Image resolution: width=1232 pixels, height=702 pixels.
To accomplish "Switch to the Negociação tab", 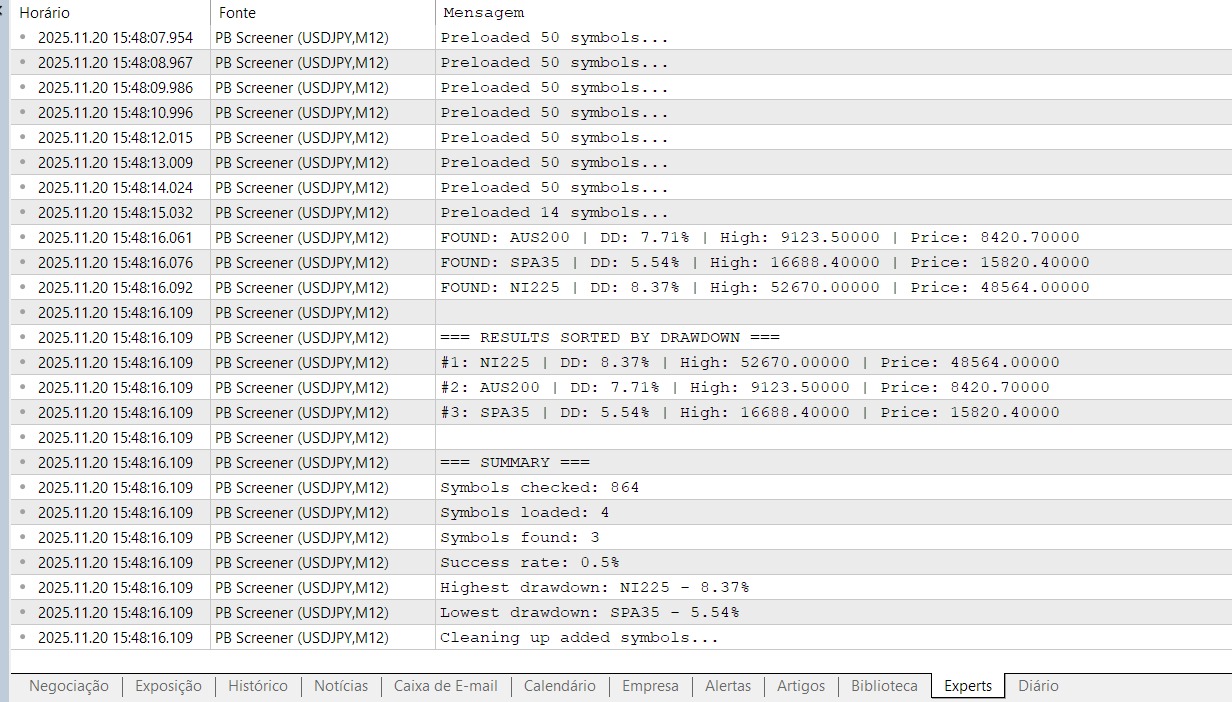I will (x=68, y=686).
